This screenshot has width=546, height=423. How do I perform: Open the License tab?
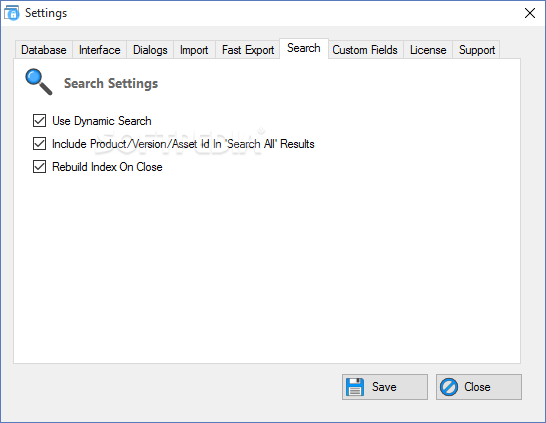[x=428, y=50]
